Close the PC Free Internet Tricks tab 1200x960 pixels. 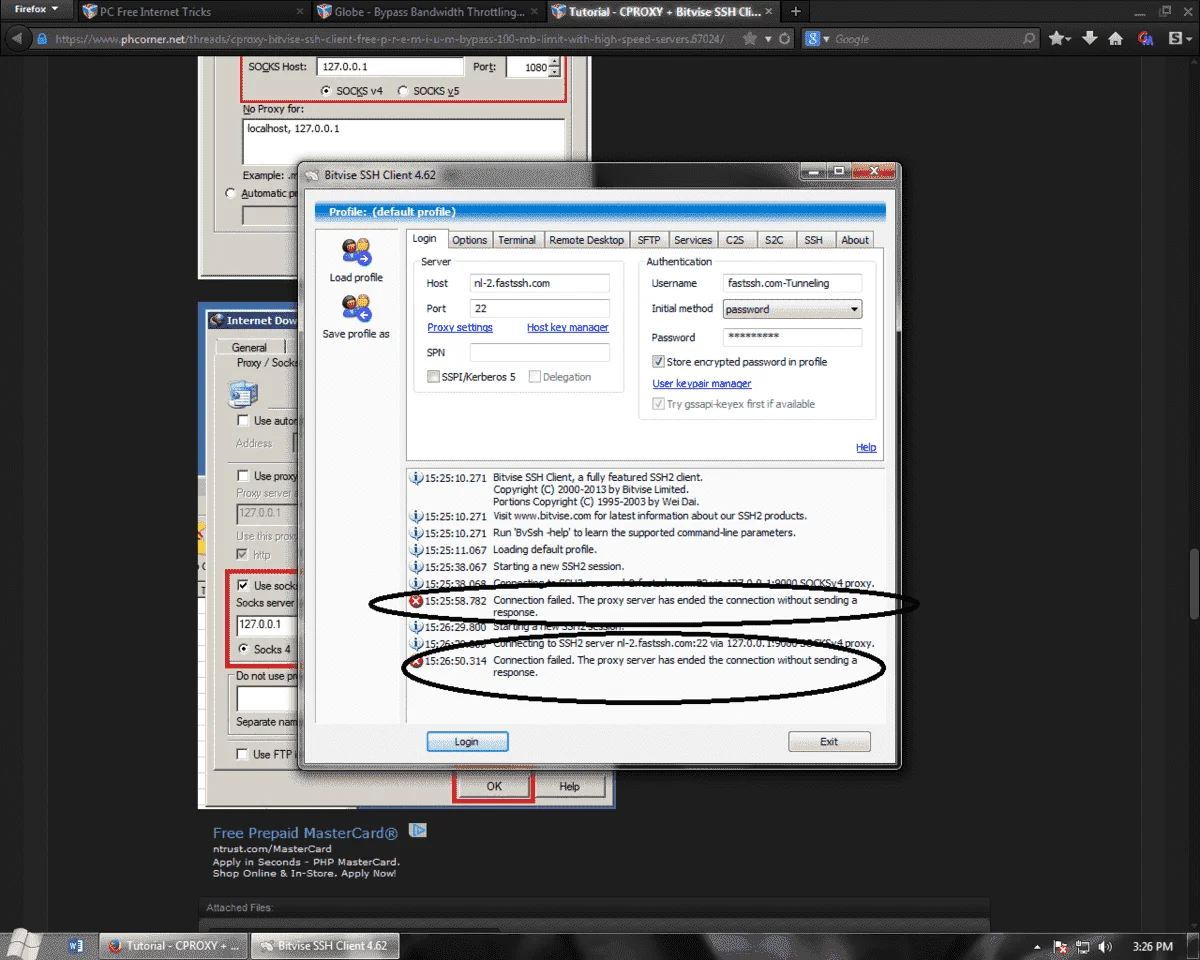pyautogui.click(x=300, y=12)
